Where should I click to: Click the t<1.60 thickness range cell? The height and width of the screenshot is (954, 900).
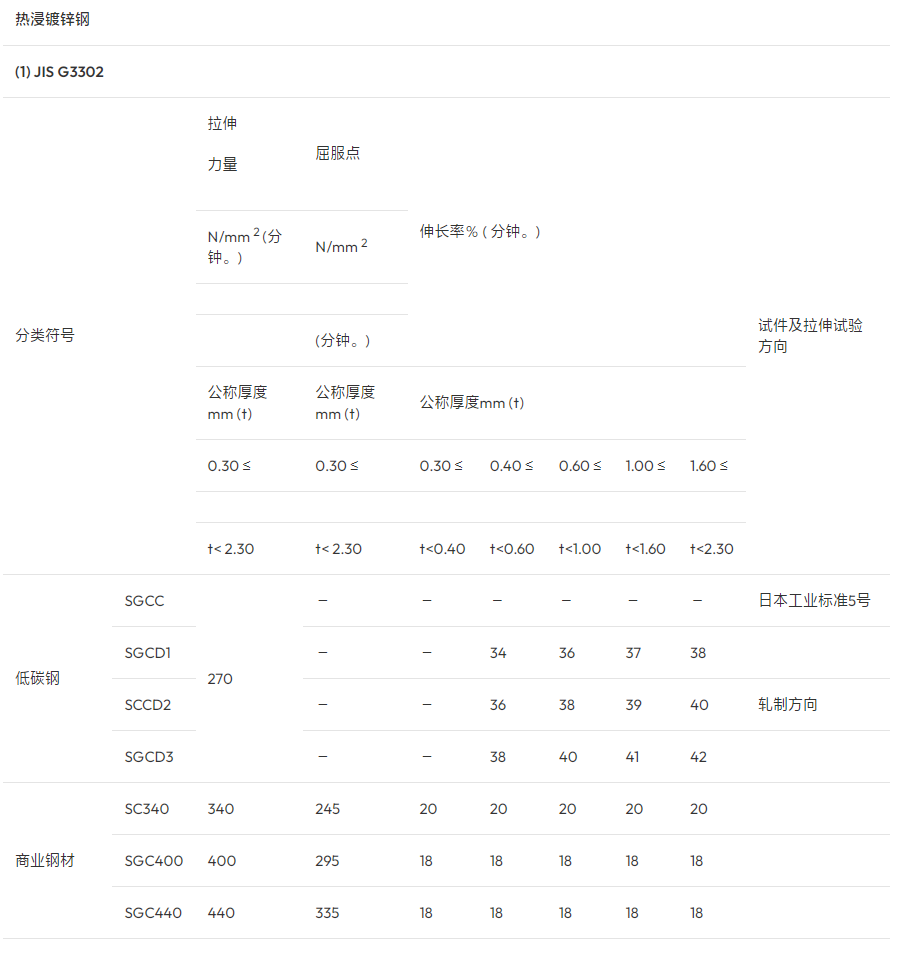pos(645,549)
